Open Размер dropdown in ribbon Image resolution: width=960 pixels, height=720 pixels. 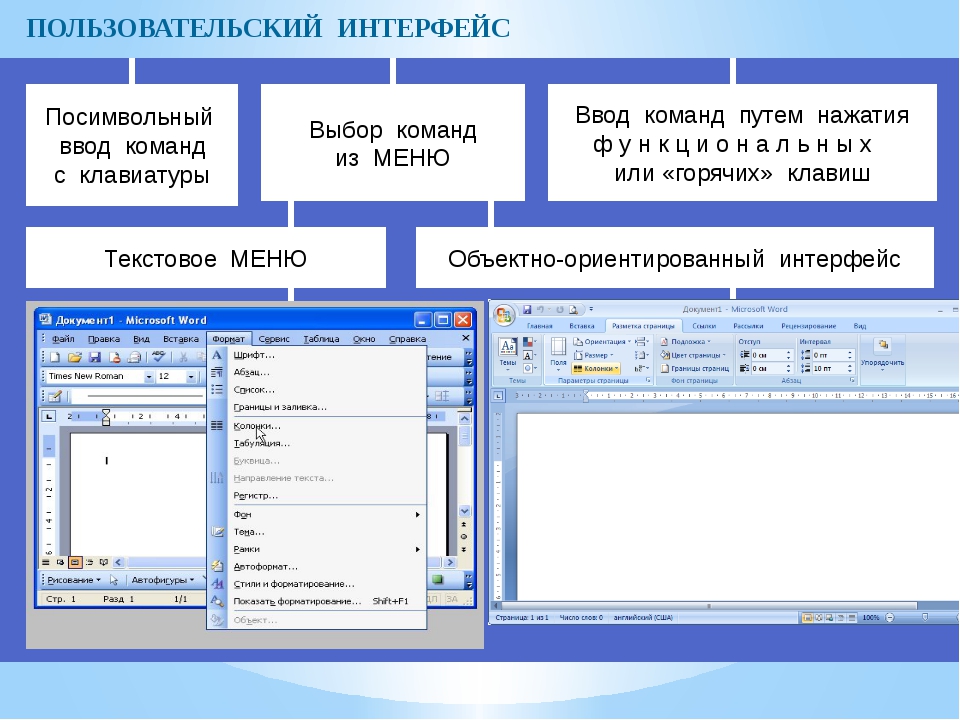(594, 355)
